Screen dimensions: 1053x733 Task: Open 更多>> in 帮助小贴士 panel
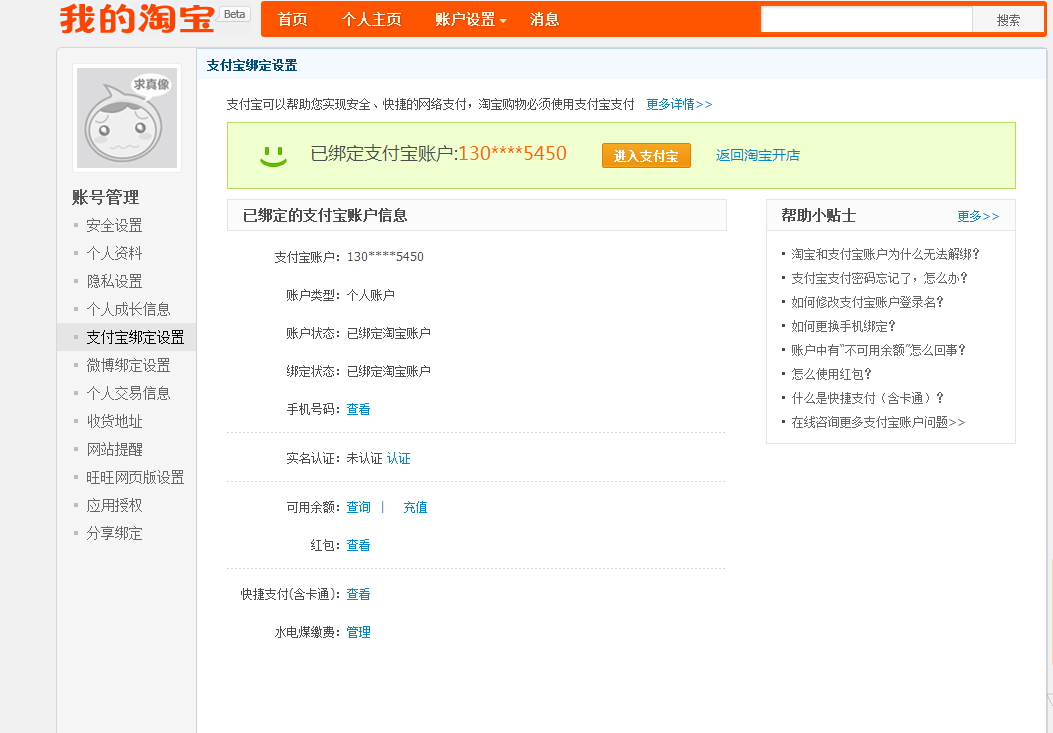coord(978,216)
